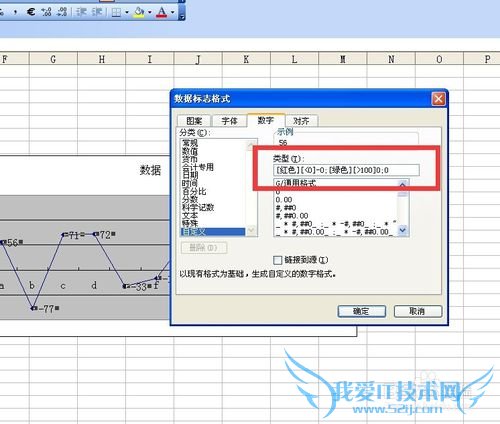
Task: Select column L header
Action: [x=294, y=59]
